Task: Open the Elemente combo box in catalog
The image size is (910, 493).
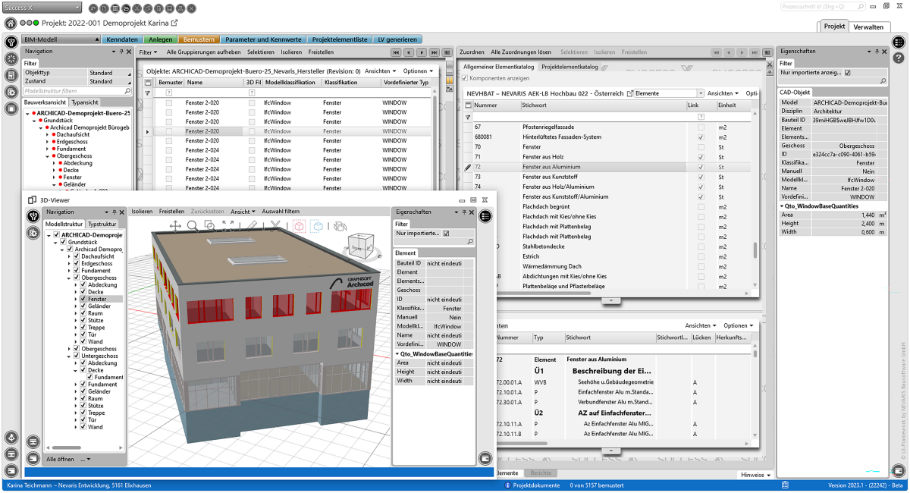Action: pos(700,93)
